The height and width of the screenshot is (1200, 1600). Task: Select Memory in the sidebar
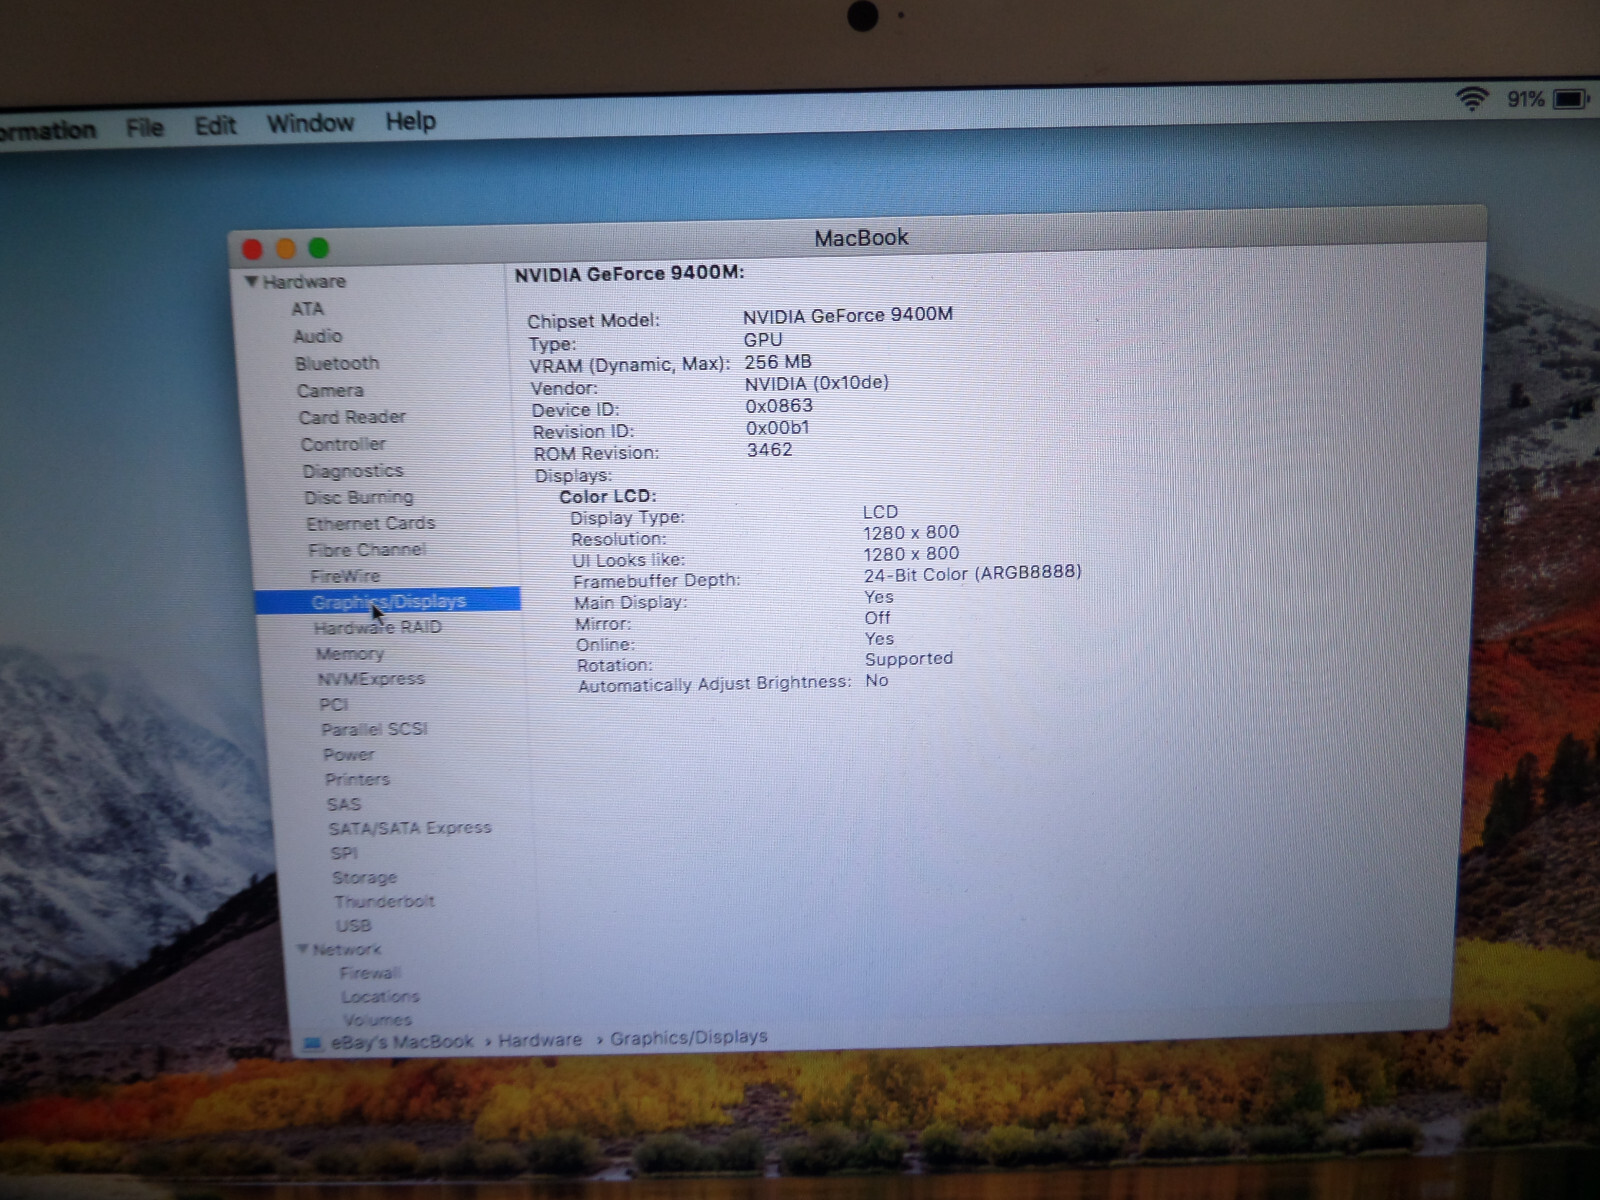pos(350,654)
